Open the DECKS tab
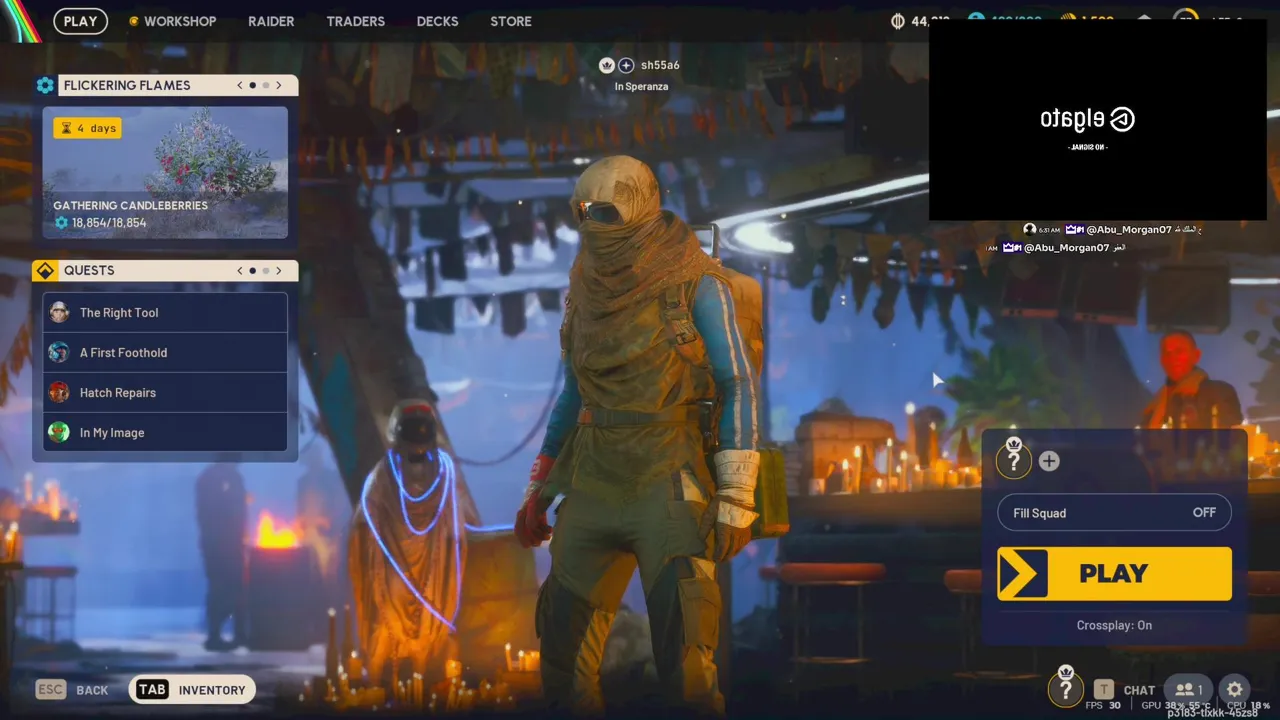Screen dimensions: 1280x720 pyautogui.click(x=437, y=21)
